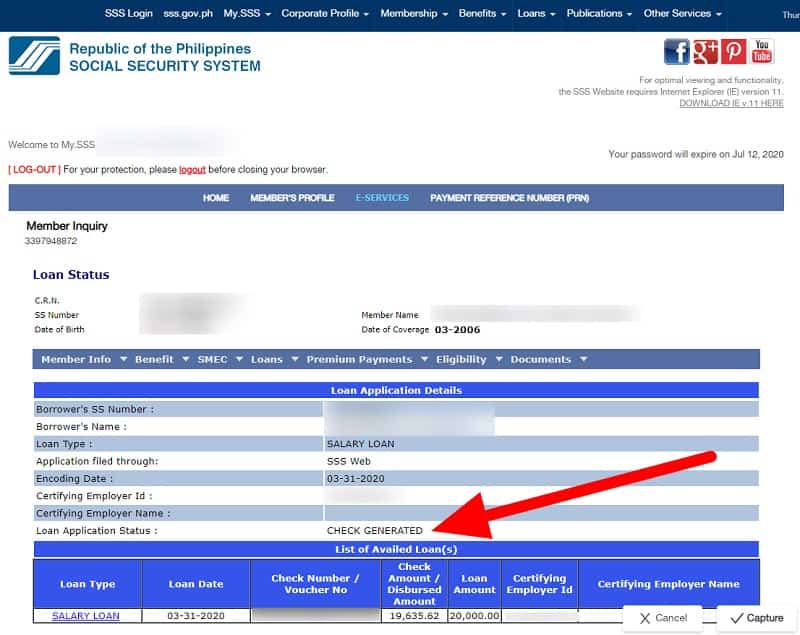Select the HOME tab
Screen dimensions: 800x635
coord(215,197)
